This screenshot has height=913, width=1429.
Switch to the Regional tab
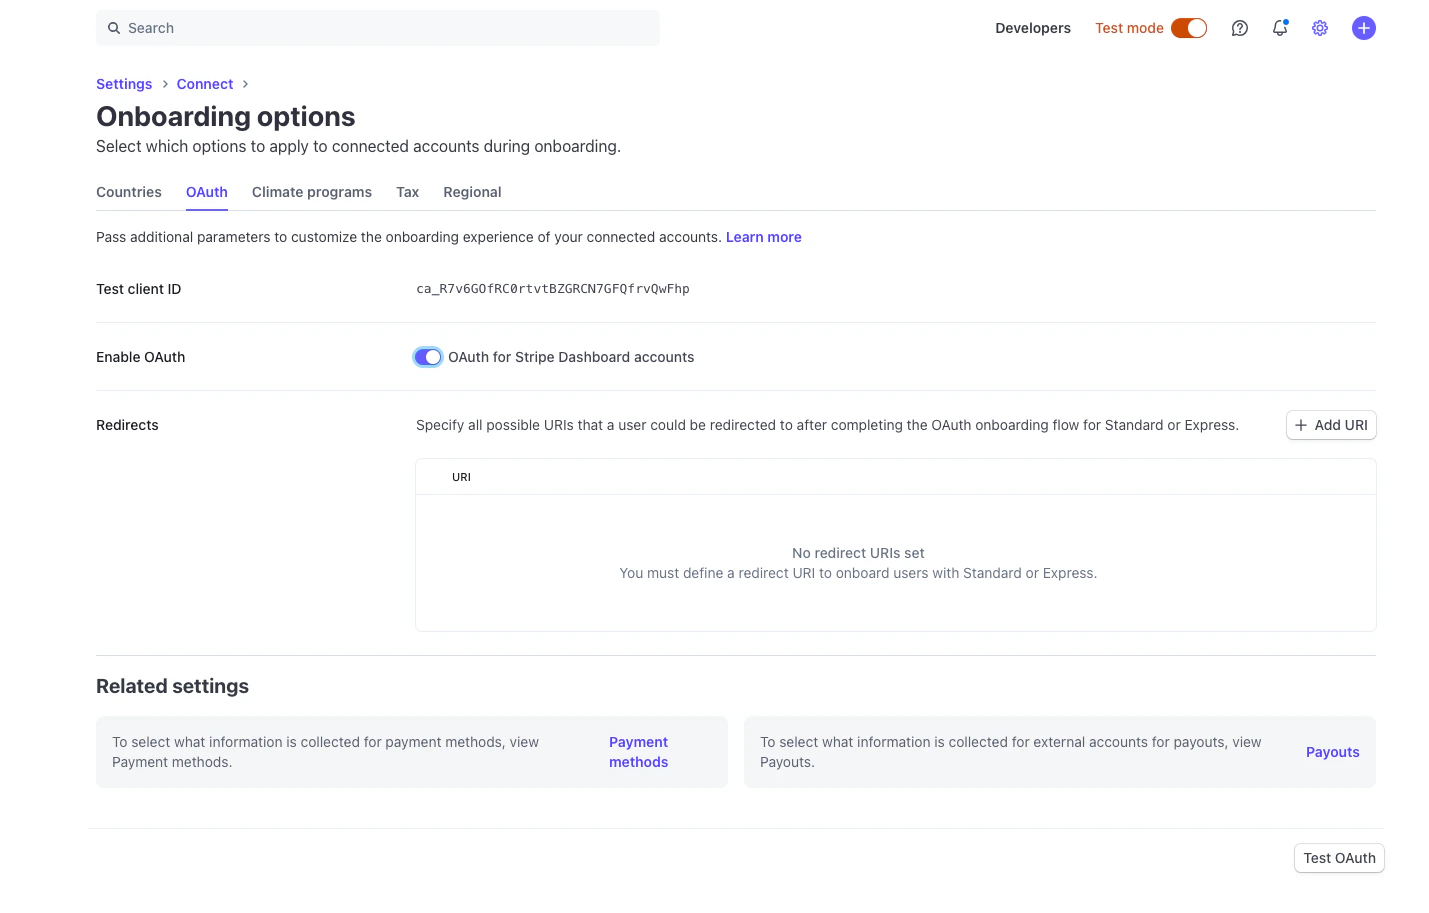click(472, 192)
